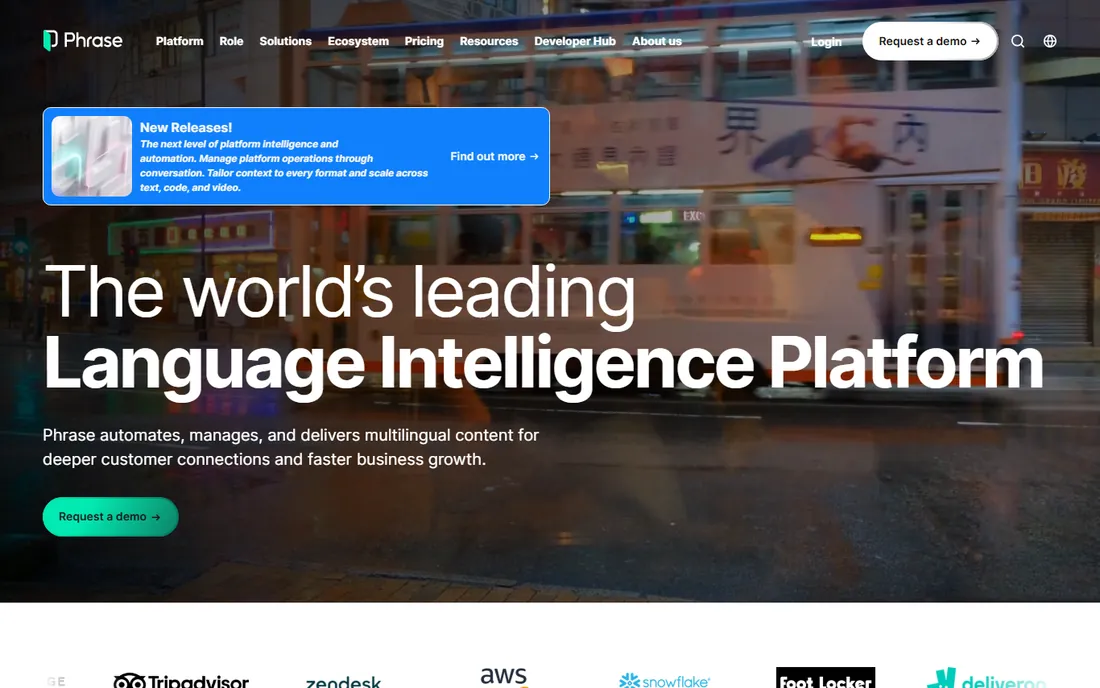
Task: Click the green Request a demo button
Action: pyautogui.click(x=110, y=517)
